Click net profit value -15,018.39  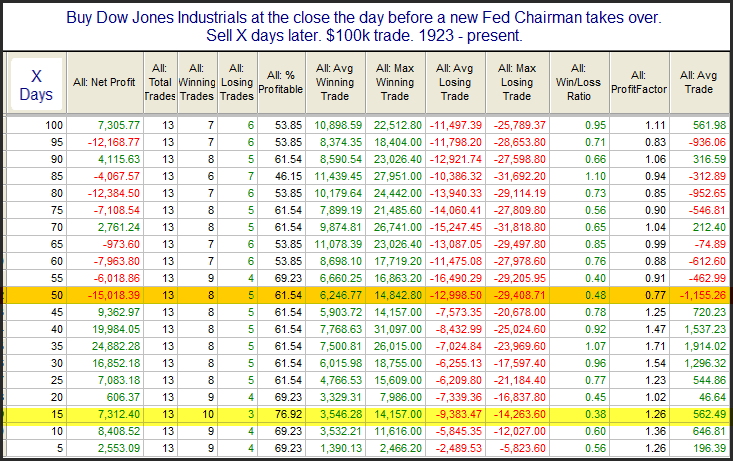click(x=114, y=295)
